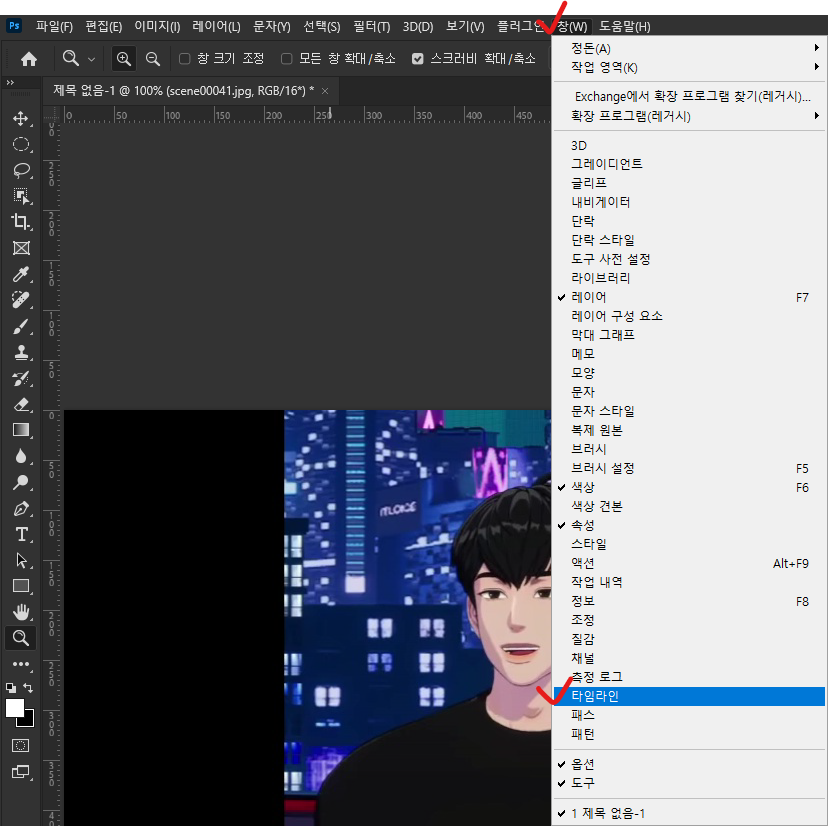Select the Pen tool
The width and height of the screenshot is (828, 826).
pos(21,508)
